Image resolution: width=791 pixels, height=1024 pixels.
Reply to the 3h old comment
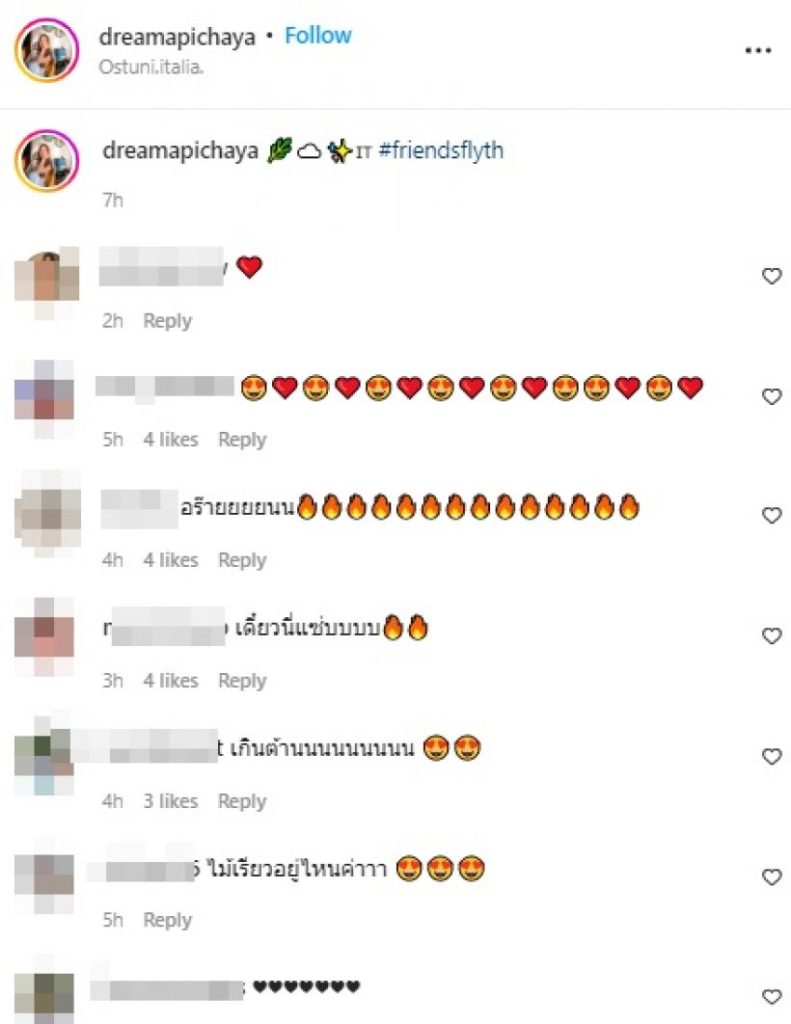[242, 680]
